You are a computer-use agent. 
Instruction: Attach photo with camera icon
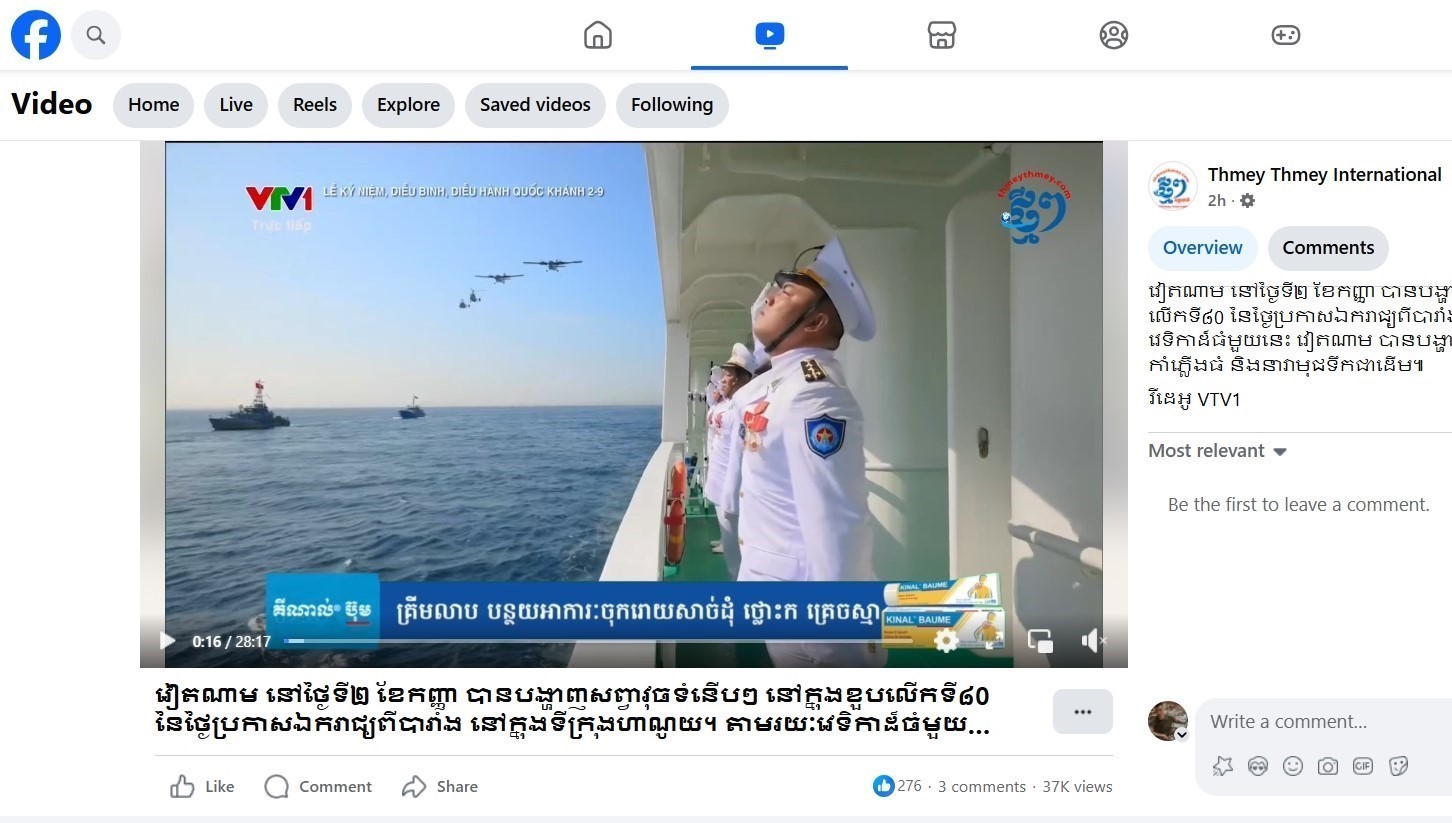point(1327,766)
